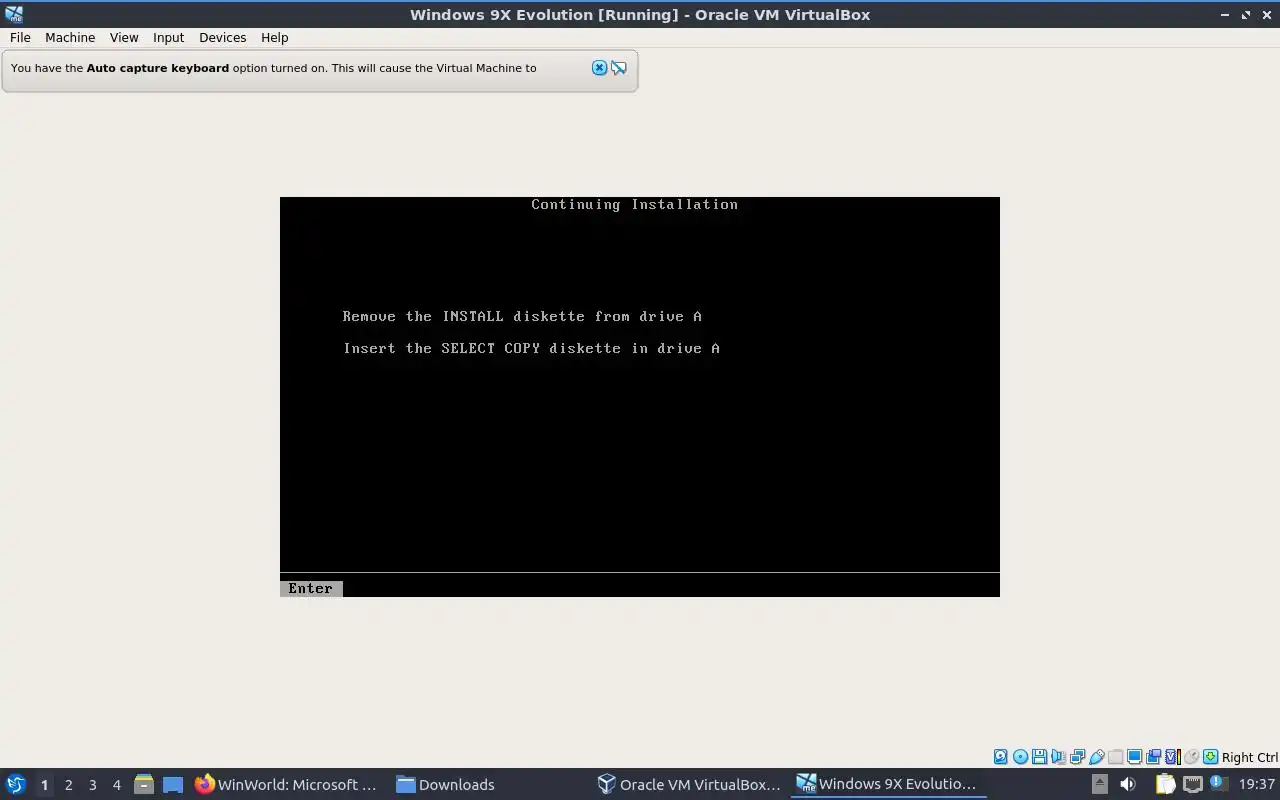The width and height of the screenshot is (1280, 800).
Task: Click the 19:37 clock
Action: [x=1256, y=784]
